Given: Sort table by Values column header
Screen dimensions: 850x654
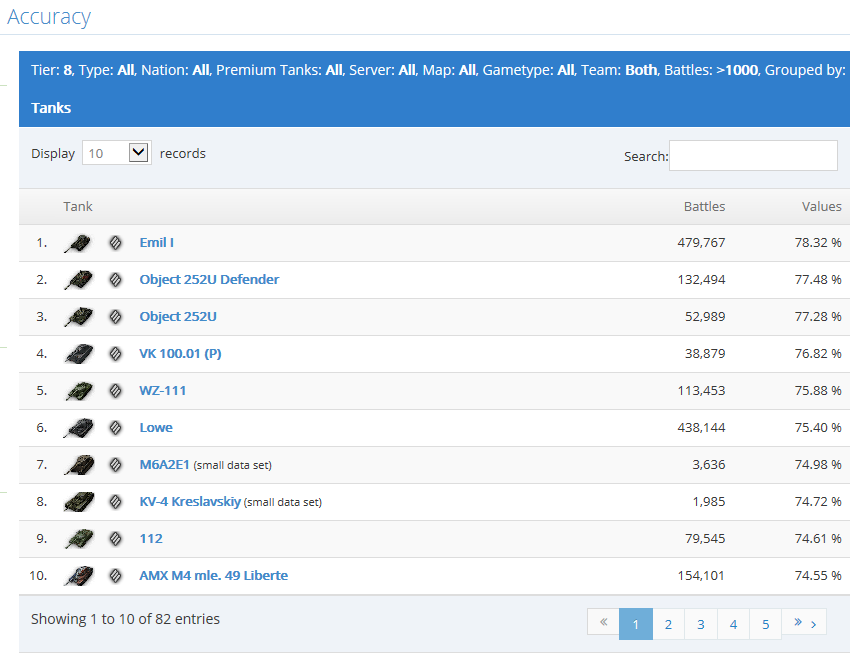Looking at the screenshot, I should click(x=821, y=207).
